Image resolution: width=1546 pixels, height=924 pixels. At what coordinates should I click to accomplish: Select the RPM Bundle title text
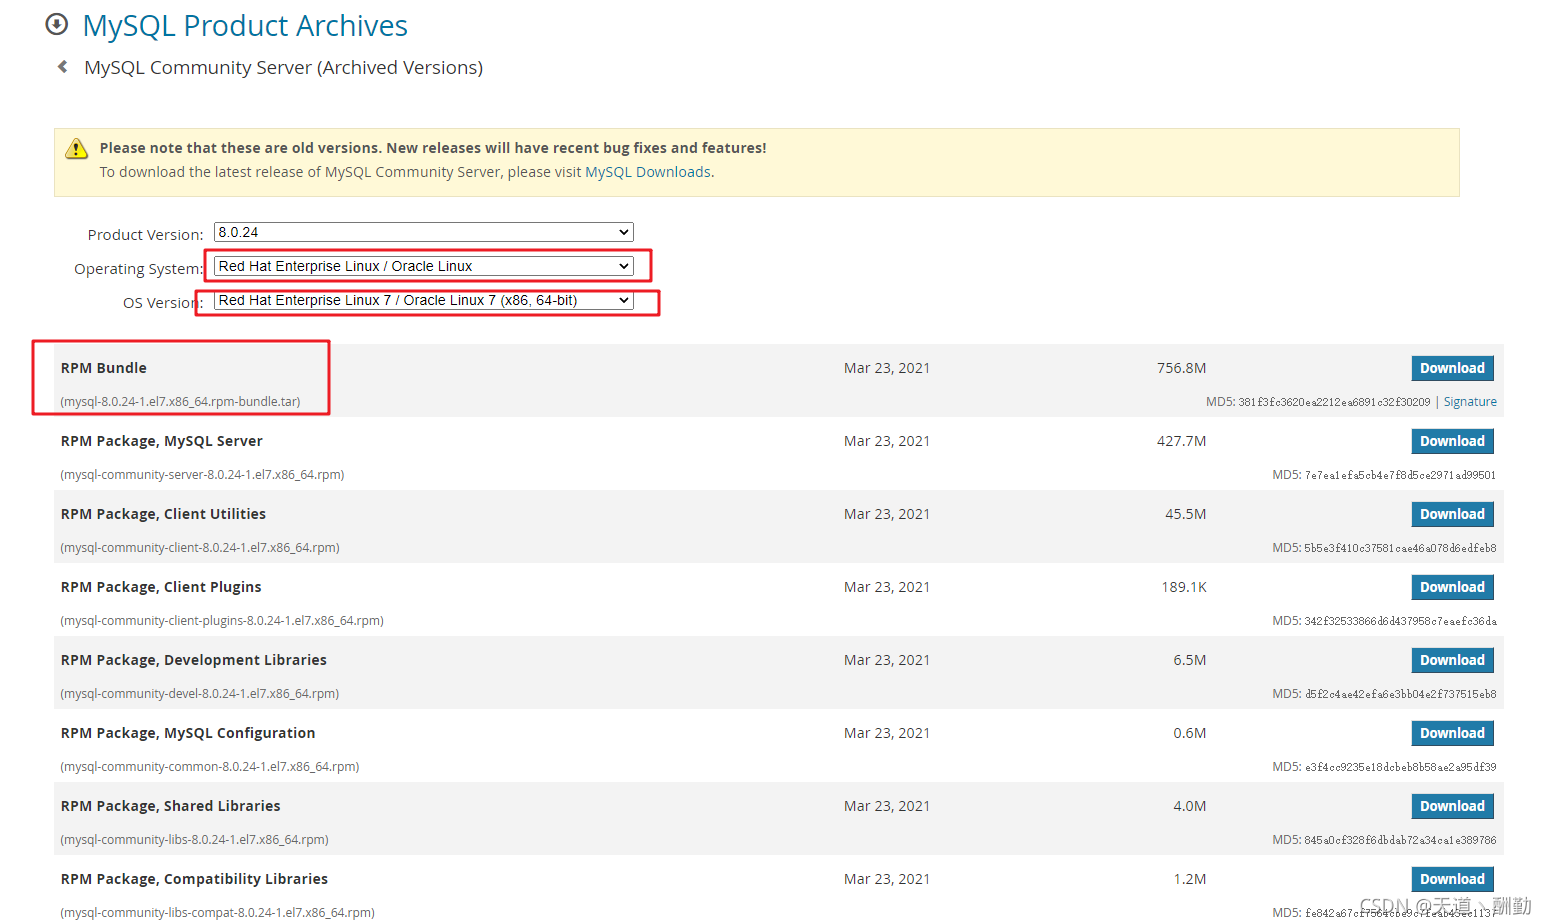[x=104, y=368]
